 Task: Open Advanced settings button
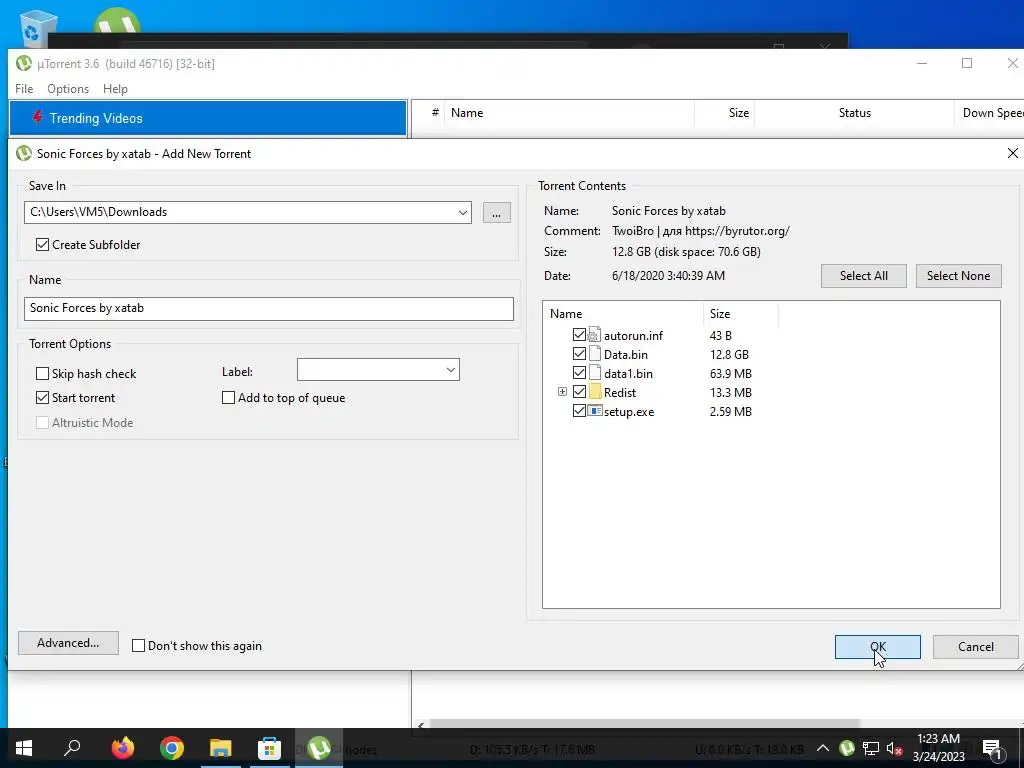(69, 643)
